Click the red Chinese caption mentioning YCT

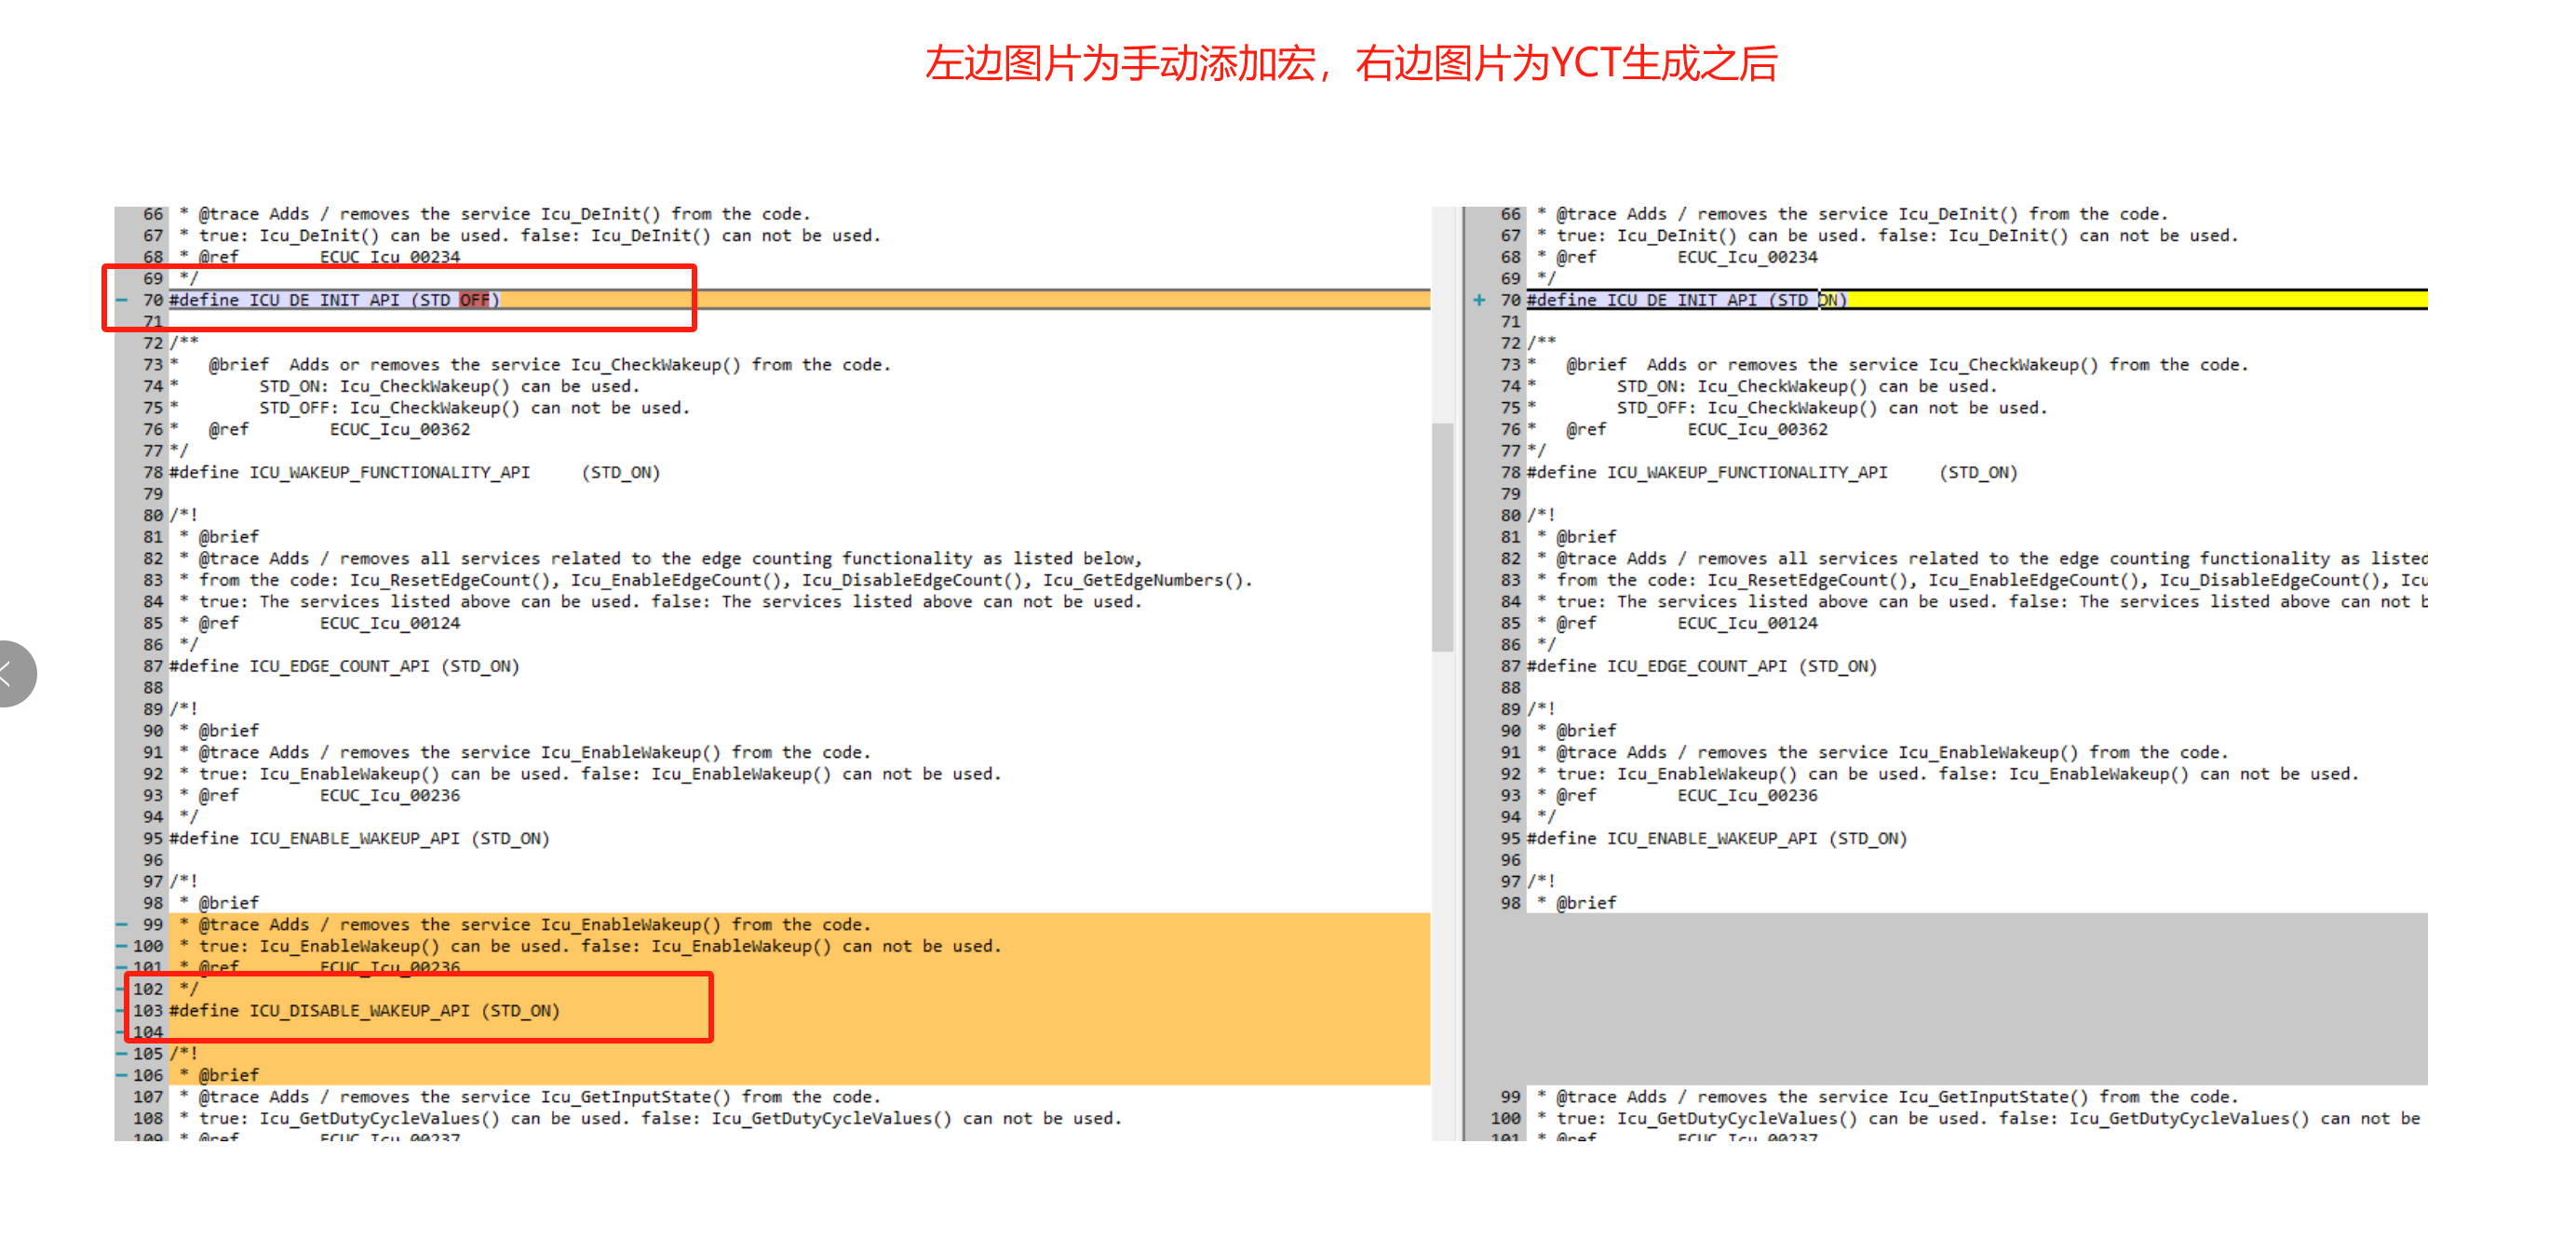click(x=1351, y=63)
